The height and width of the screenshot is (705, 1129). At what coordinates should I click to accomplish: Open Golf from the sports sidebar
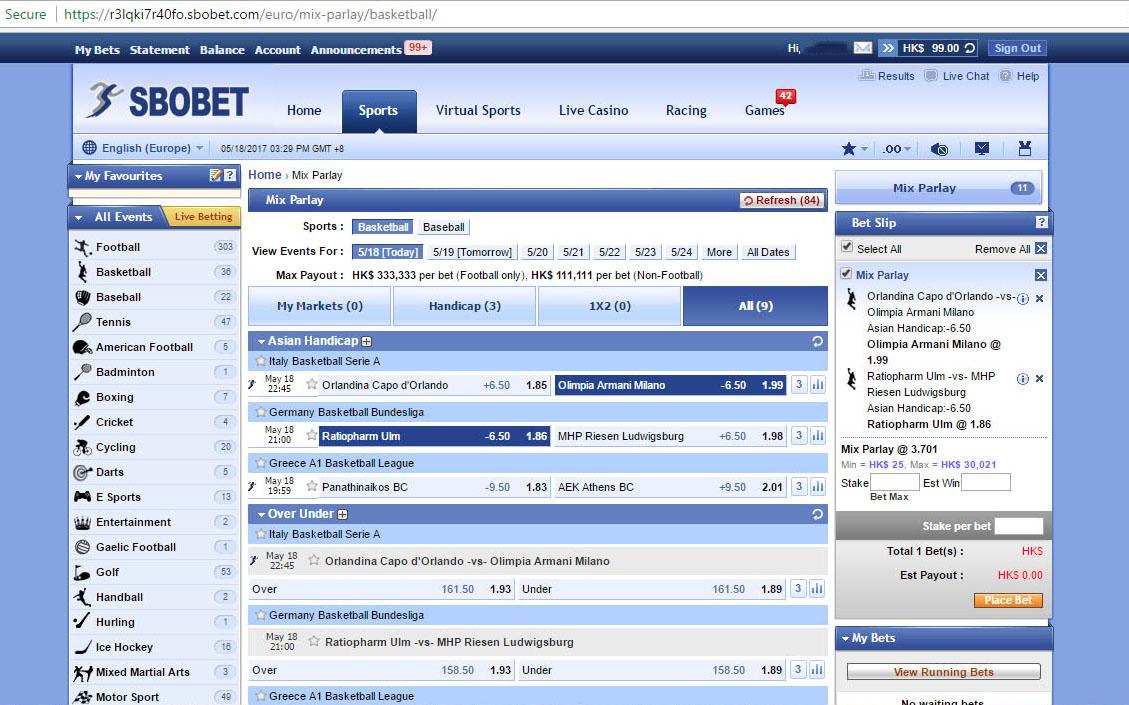(107, 572)
